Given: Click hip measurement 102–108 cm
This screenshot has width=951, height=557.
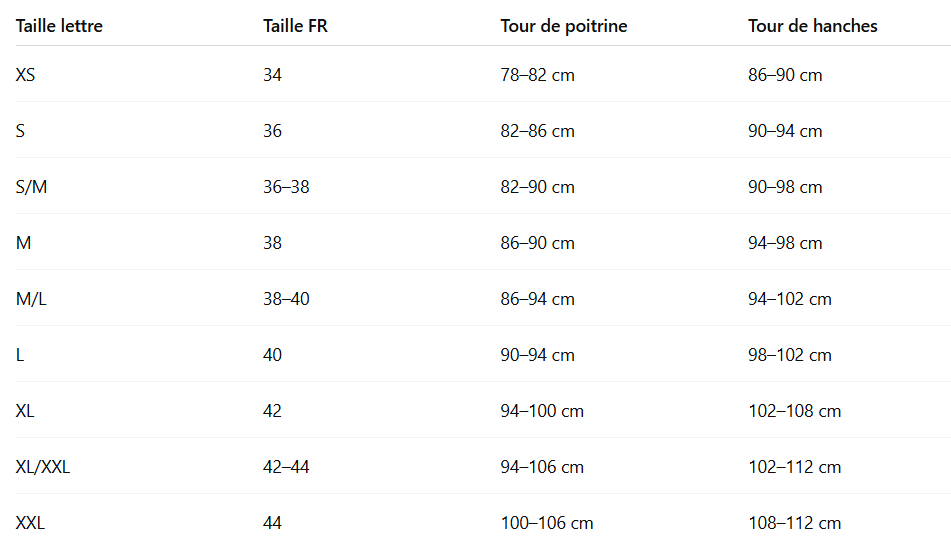Looking at the screenshot, I should pyautogui.click(x=794, y=411).
